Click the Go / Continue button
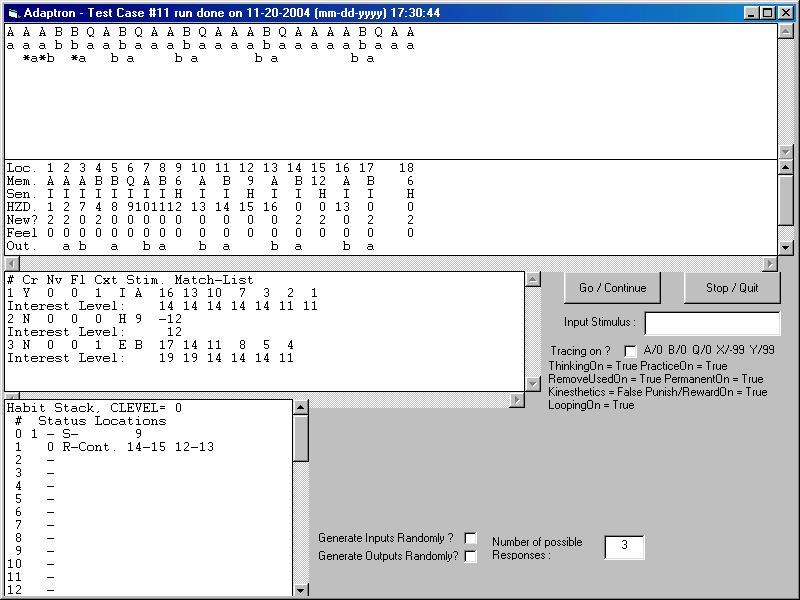800x600 pixels. [612, 288]
